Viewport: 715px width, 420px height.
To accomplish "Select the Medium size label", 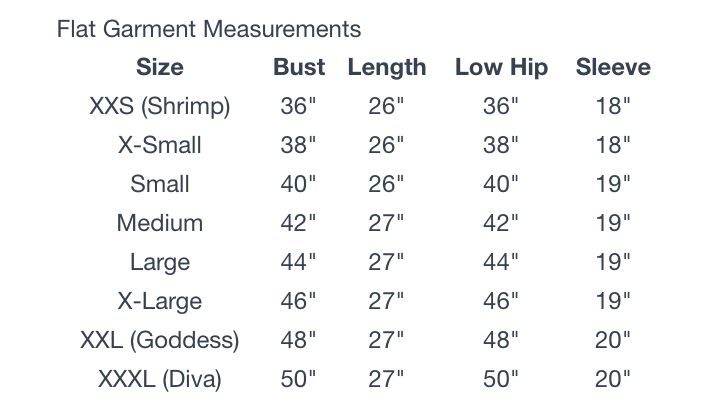I will [160, 223].
